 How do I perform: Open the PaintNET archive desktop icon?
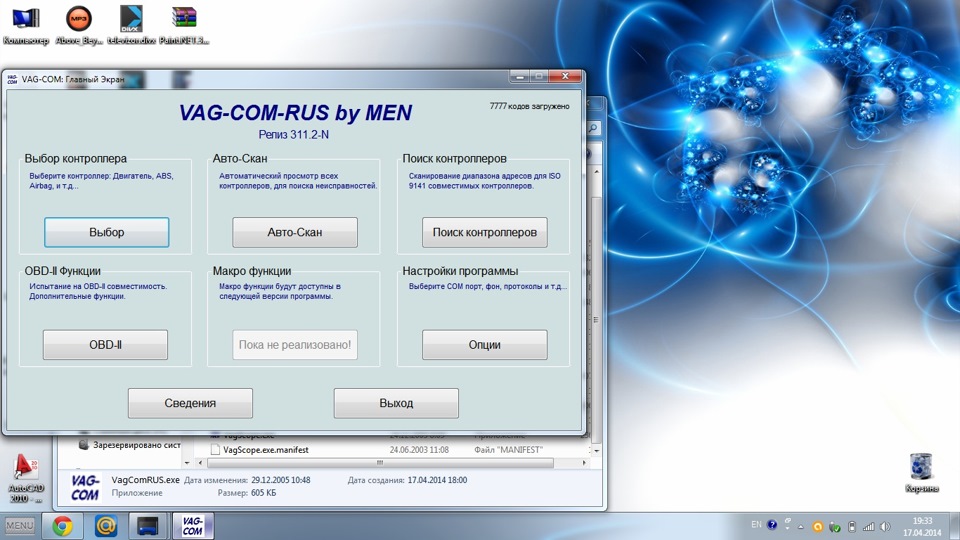[184, 24]
